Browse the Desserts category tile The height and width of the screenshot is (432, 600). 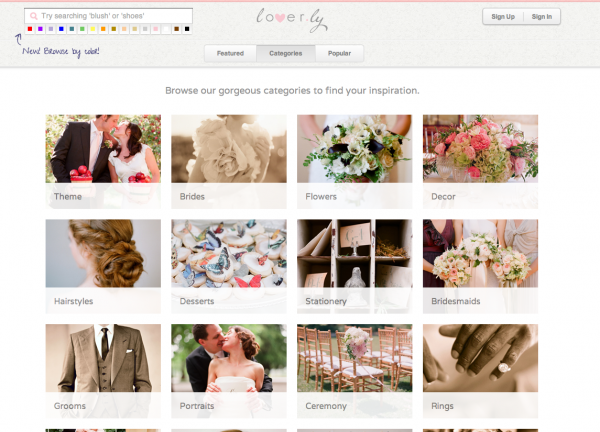pyautogui.click(x=228, y=266)
